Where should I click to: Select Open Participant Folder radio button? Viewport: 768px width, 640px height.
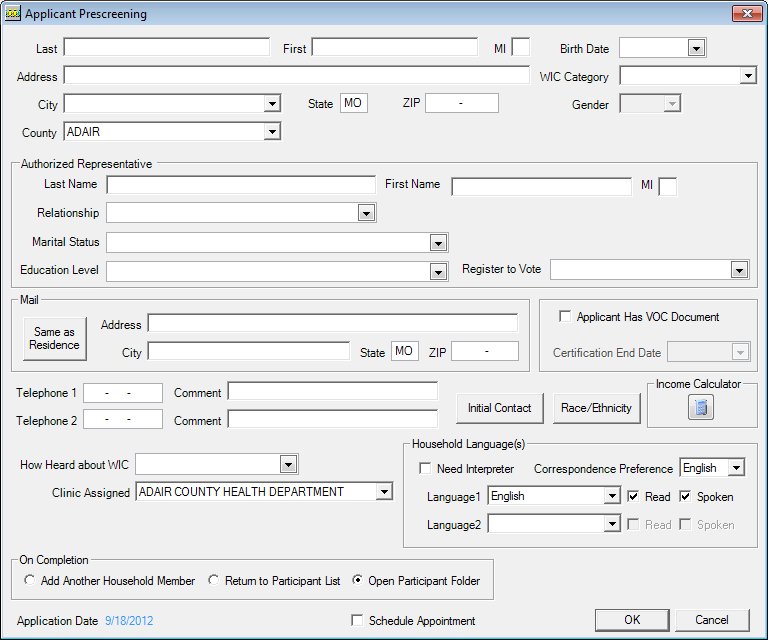[358, 580]
